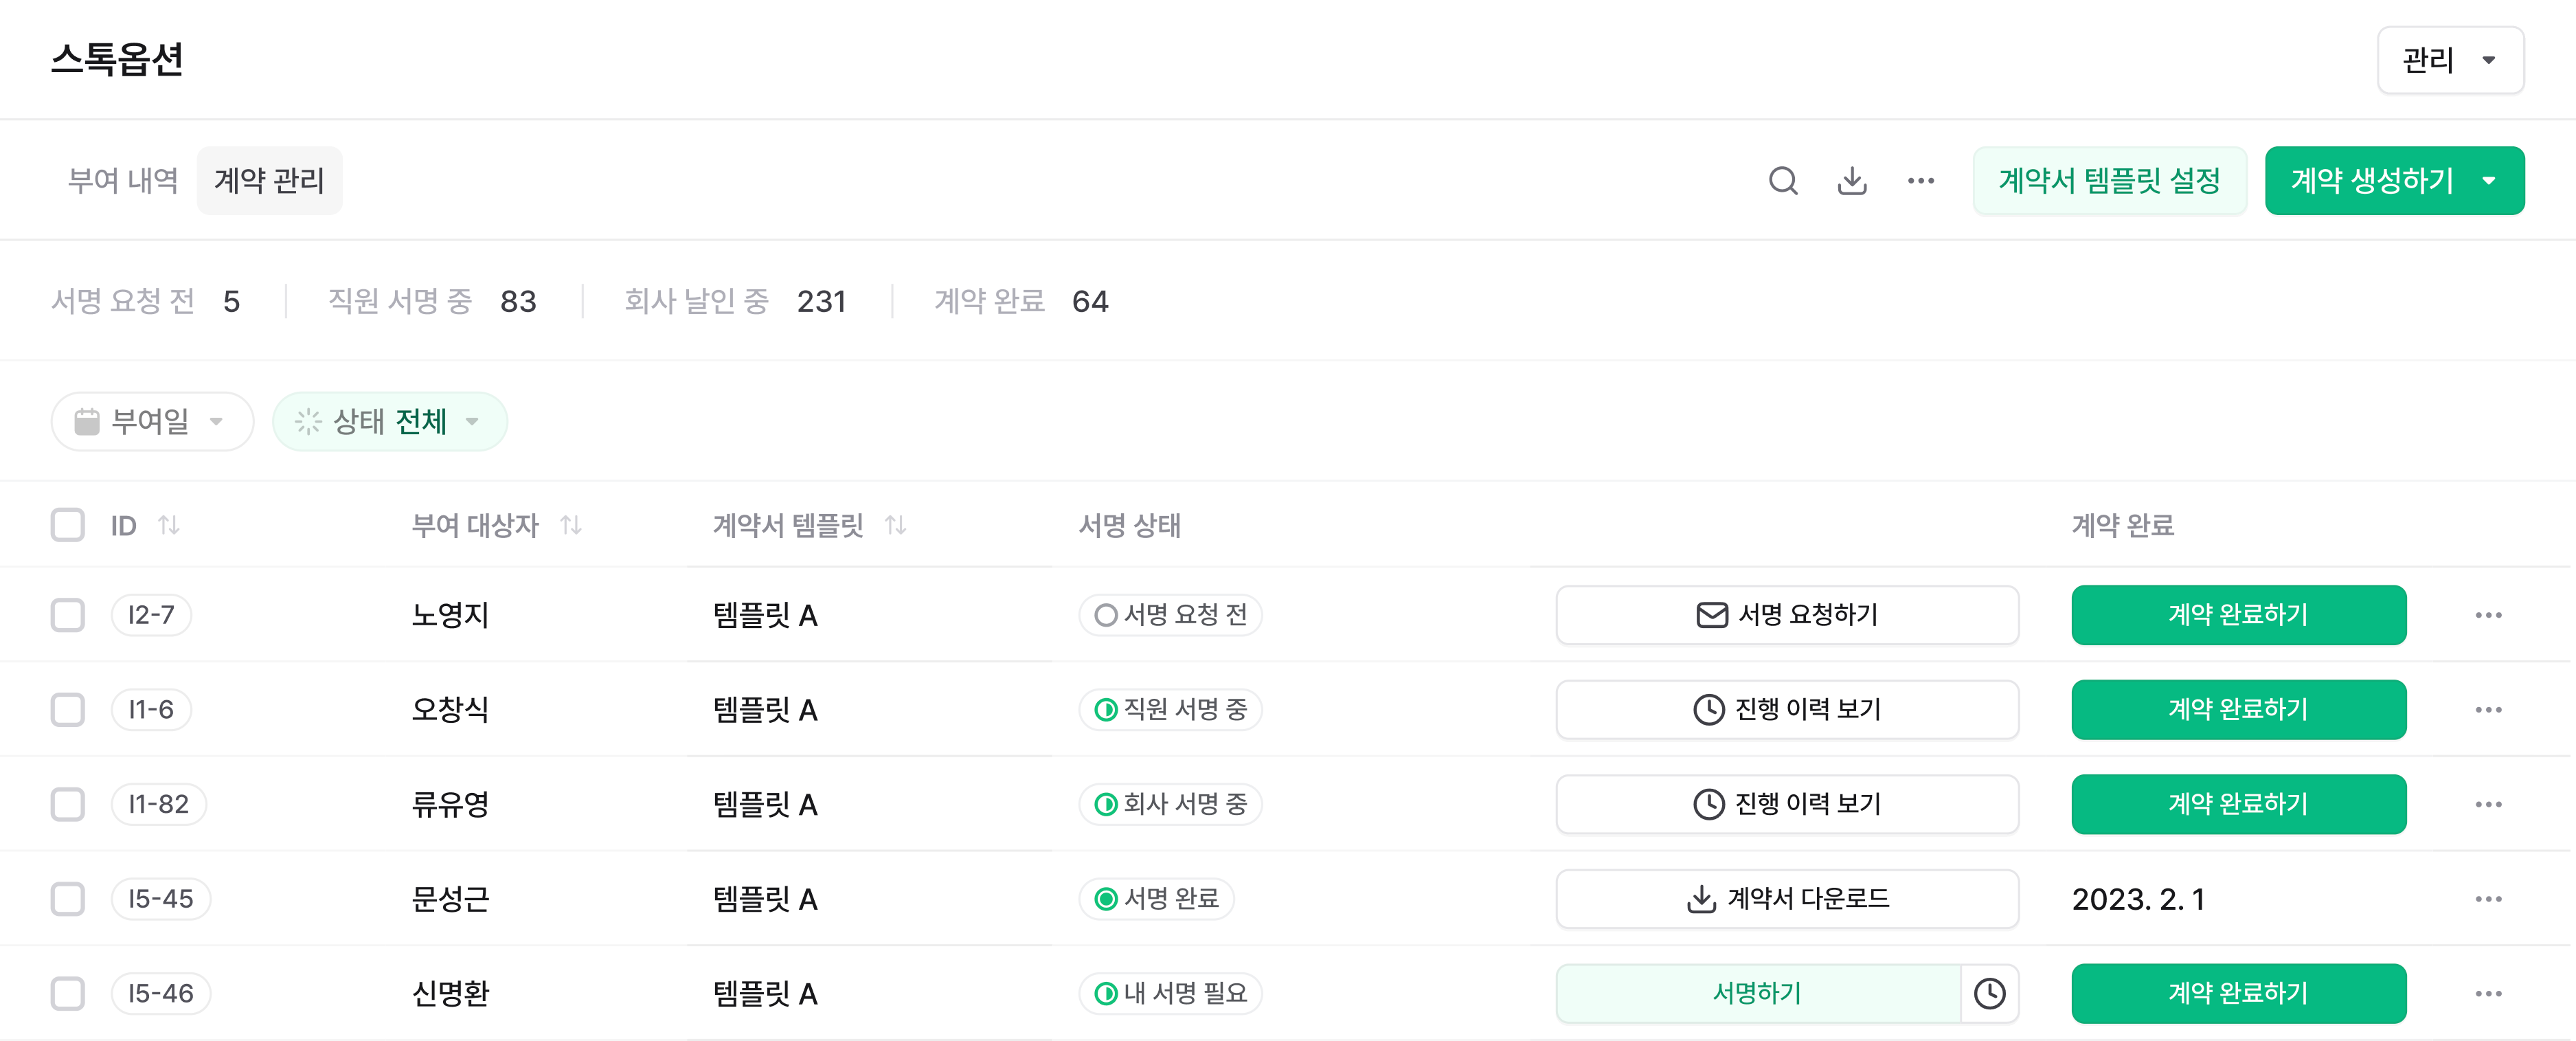Viewport: 2576px width, 1041px height.
Task: Click 서명 요청하기 for 노영지
Action: click(1787, 615)
